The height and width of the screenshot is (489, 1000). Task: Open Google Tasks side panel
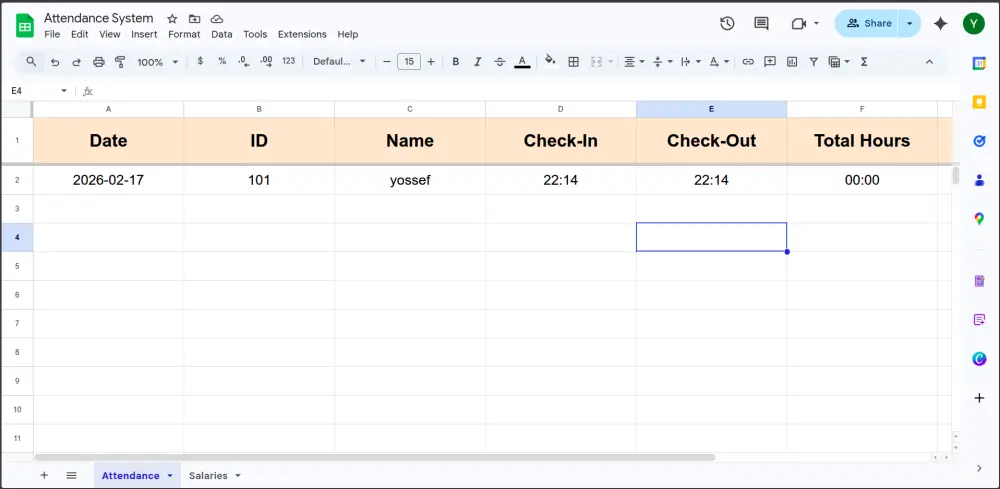(979, 141)
